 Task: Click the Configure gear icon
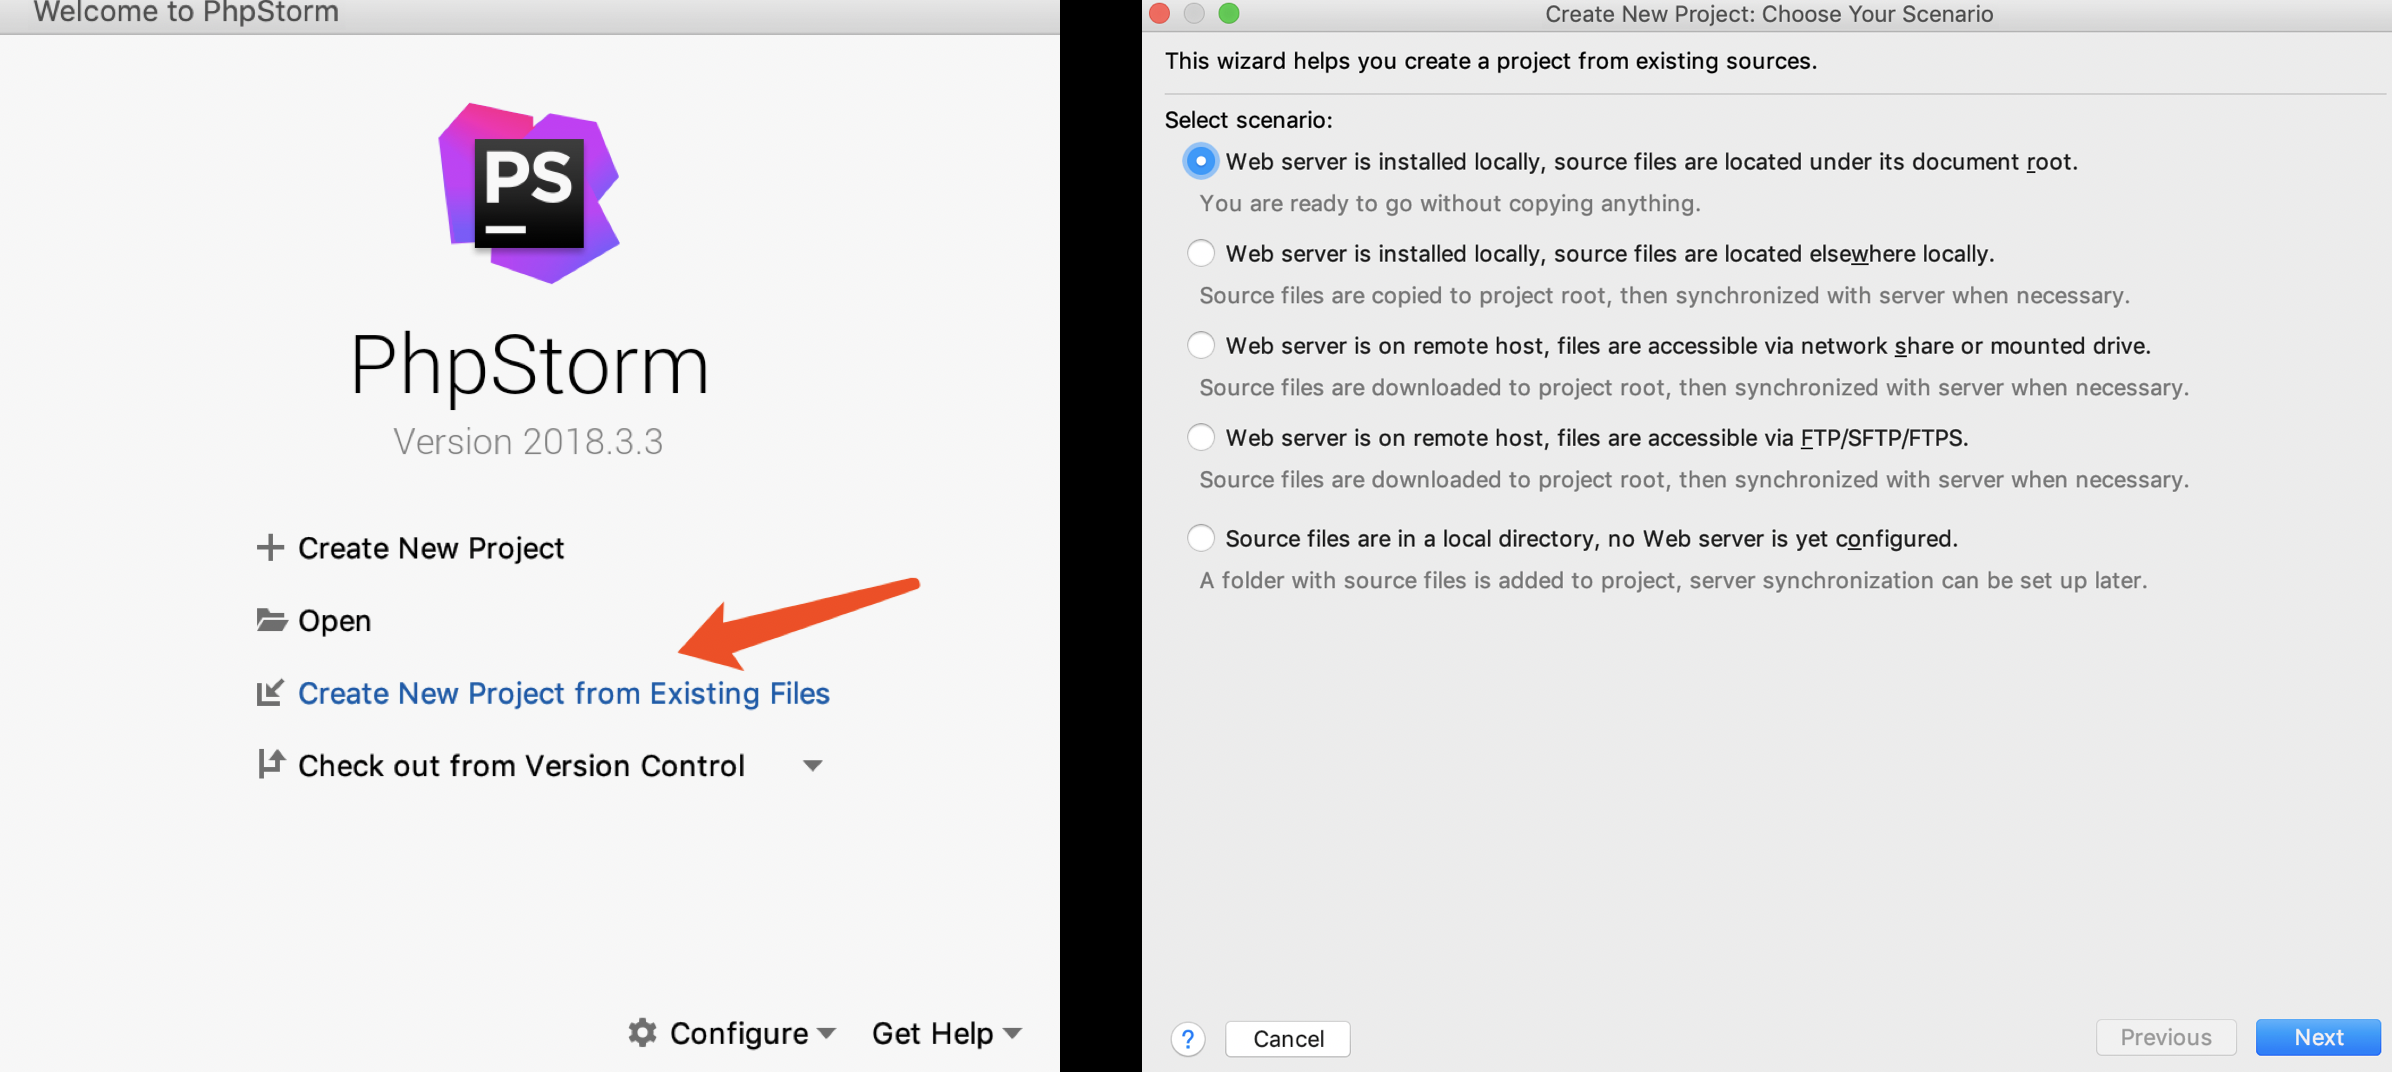pyautogui.click(x=642, y=1032)
